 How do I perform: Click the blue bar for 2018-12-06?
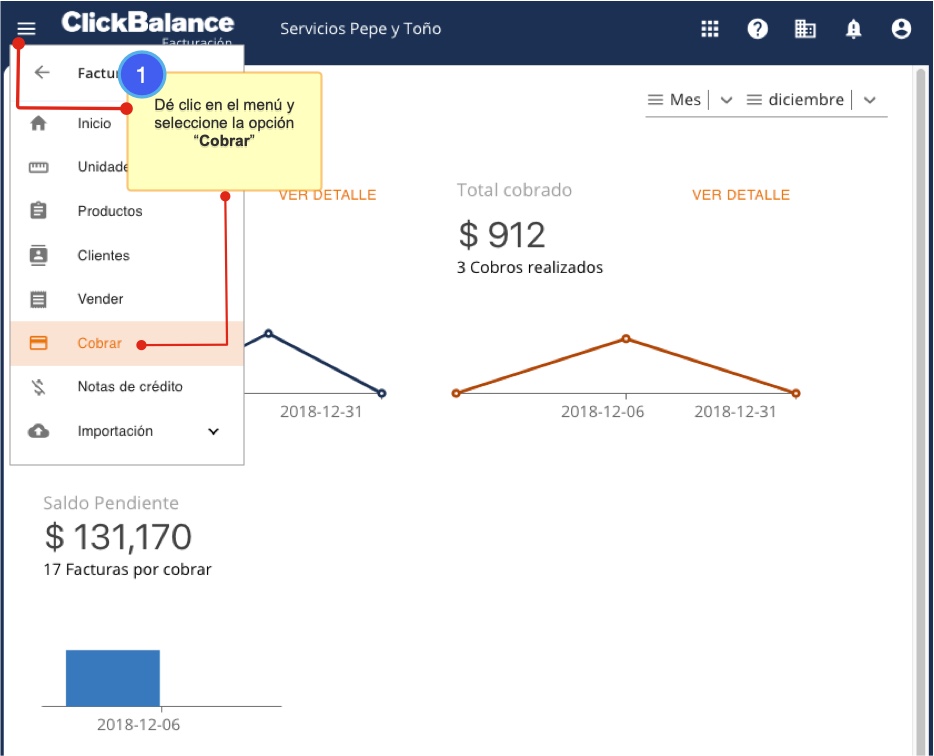point(112,678)
